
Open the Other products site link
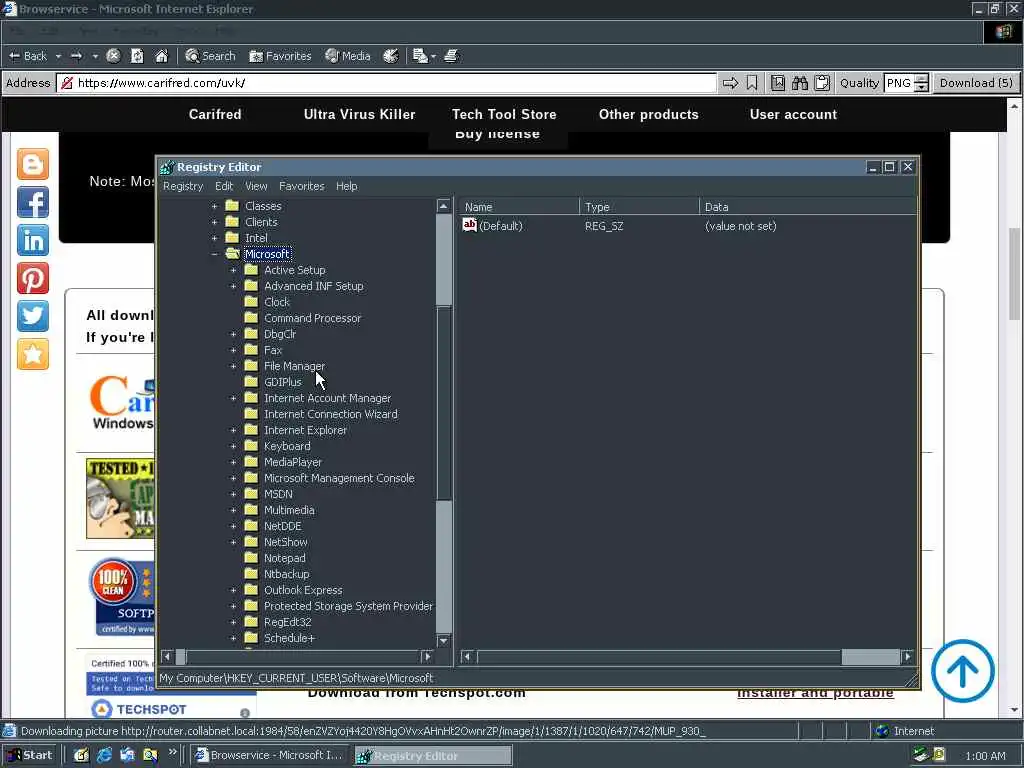tap(648, 114)
